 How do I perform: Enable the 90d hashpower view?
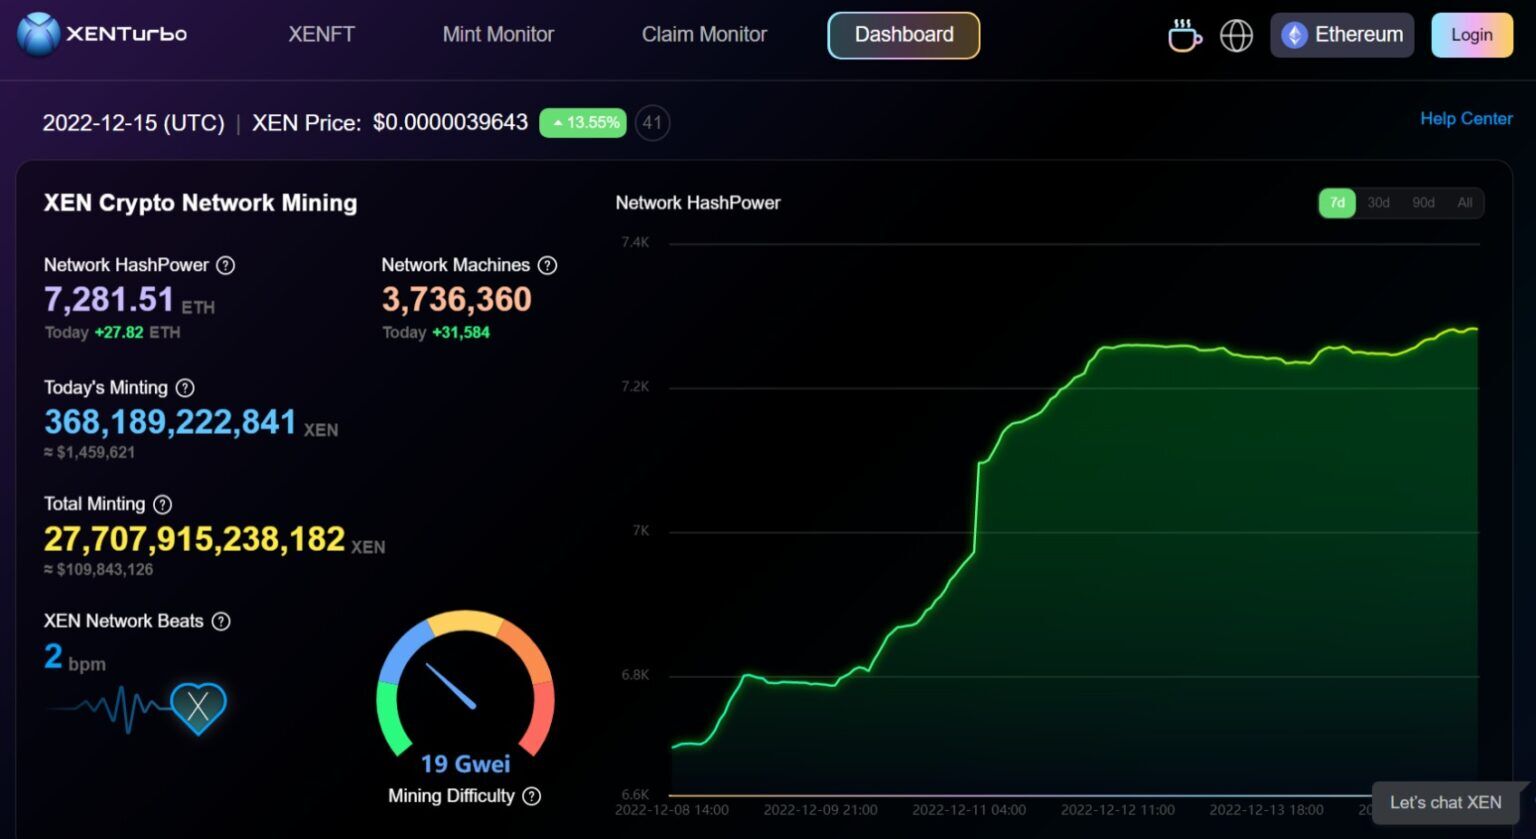[1422, 202]
